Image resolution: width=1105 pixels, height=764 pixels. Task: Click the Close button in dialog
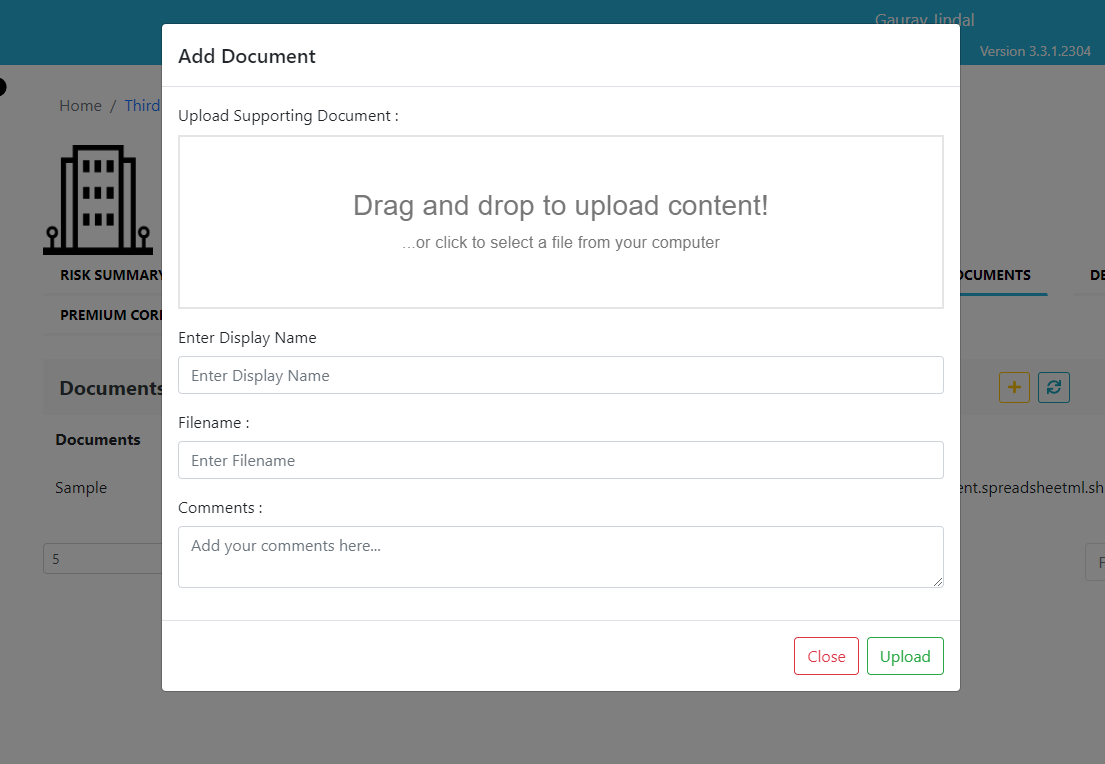tap(826, 656)
